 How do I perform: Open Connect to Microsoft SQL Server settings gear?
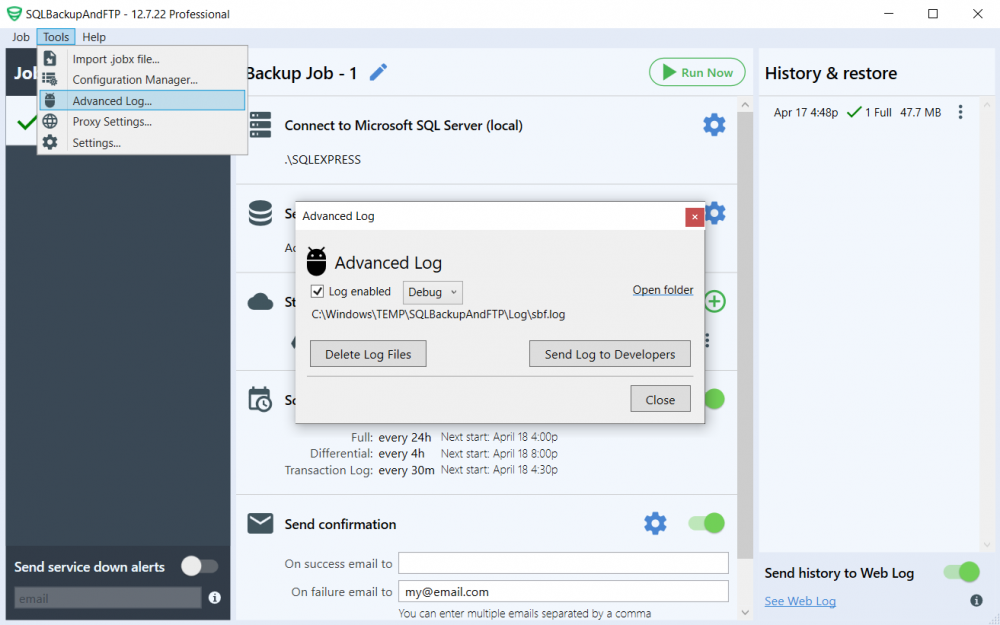point(713,124)
